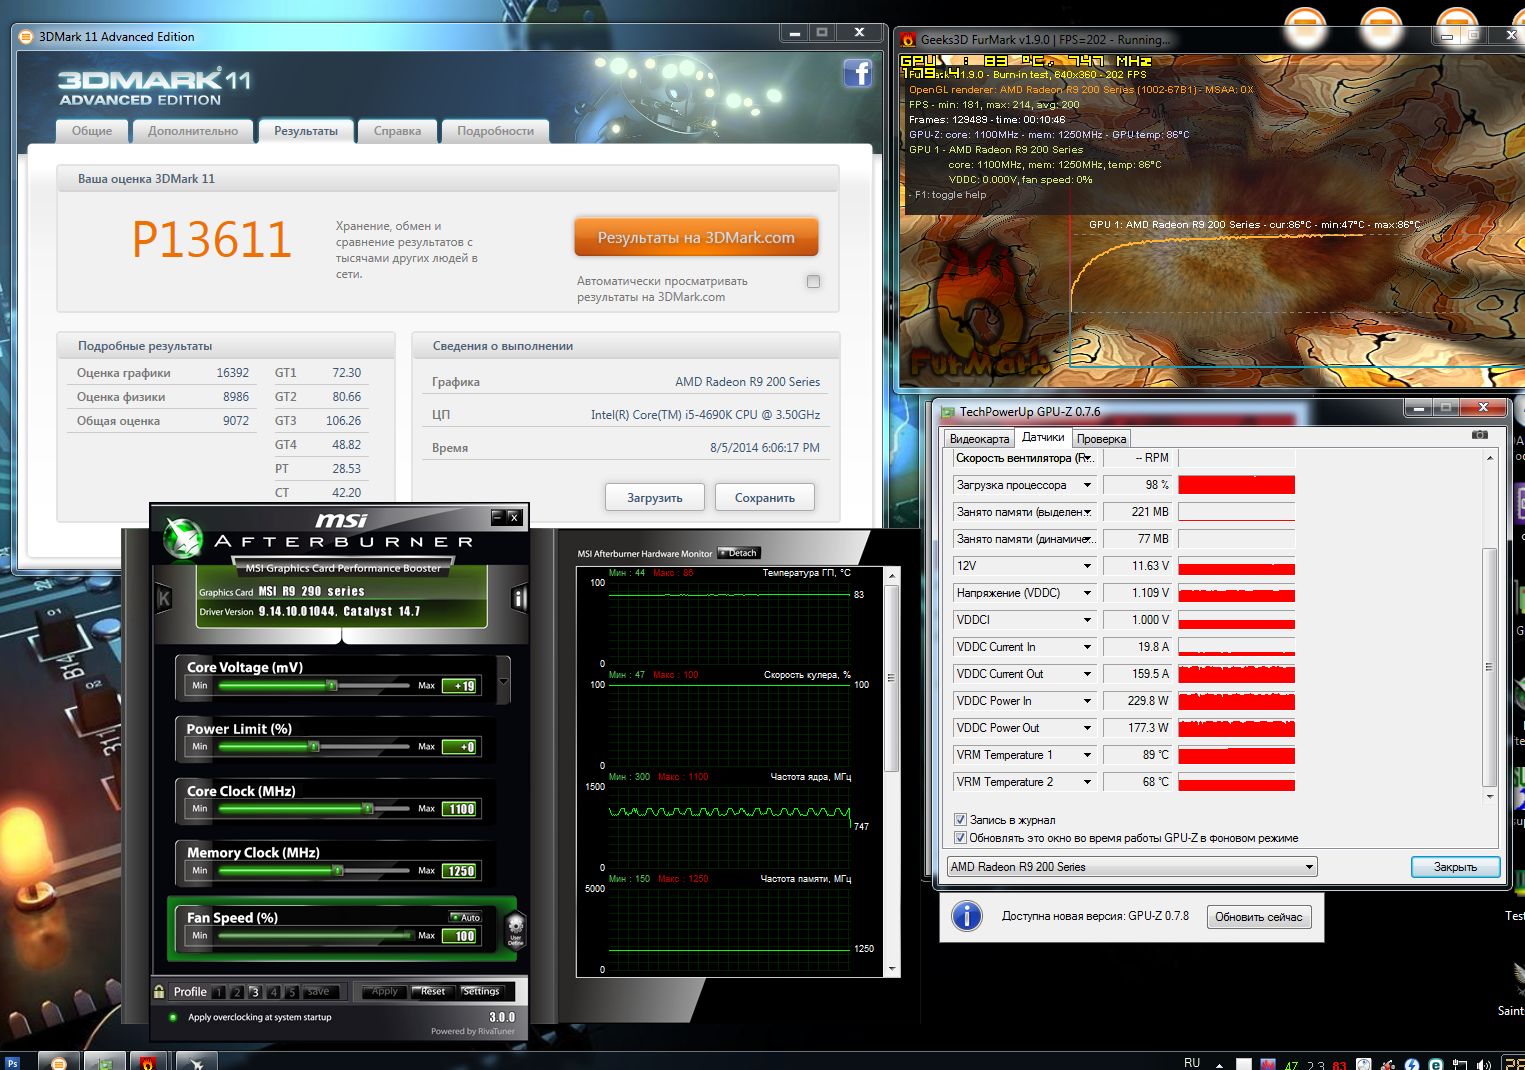Viewport: 1525px width, 1070px height.
Task: Click the GPU-Z title bar icon
Action: tap(946, 411)
